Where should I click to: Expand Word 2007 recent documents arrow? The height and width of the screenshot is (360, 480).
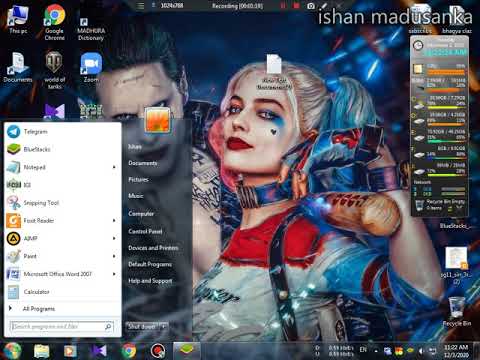point(114,274)
